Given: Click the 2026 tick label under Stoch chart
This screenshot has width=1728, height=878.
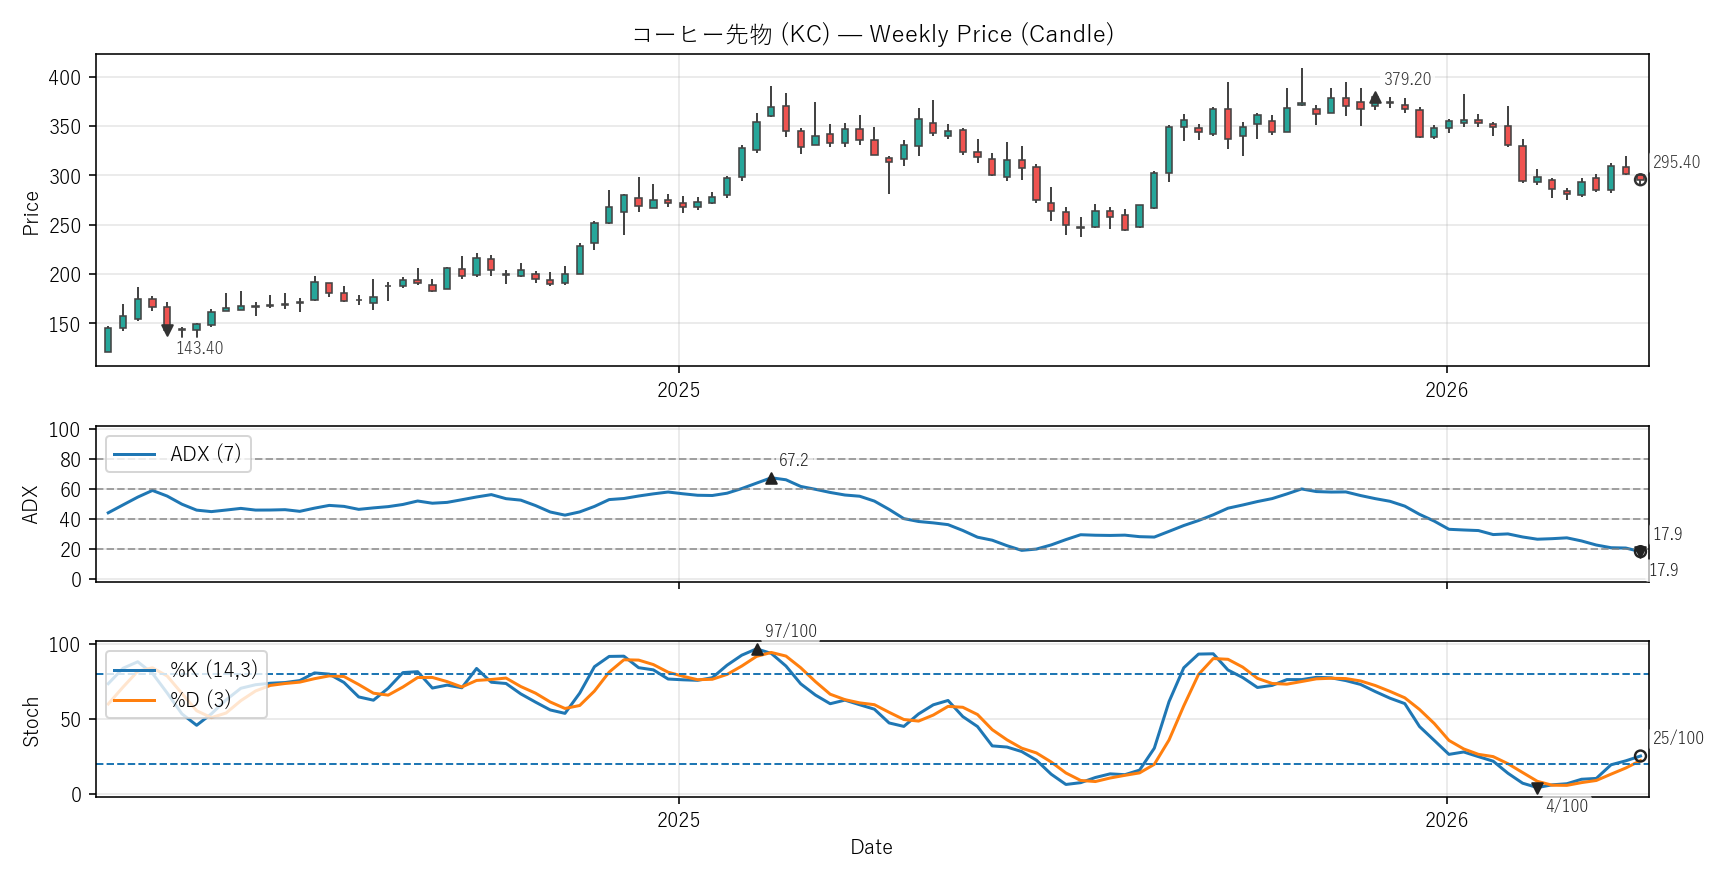Looking at the screenshot, I should (x=1446, y=820).
